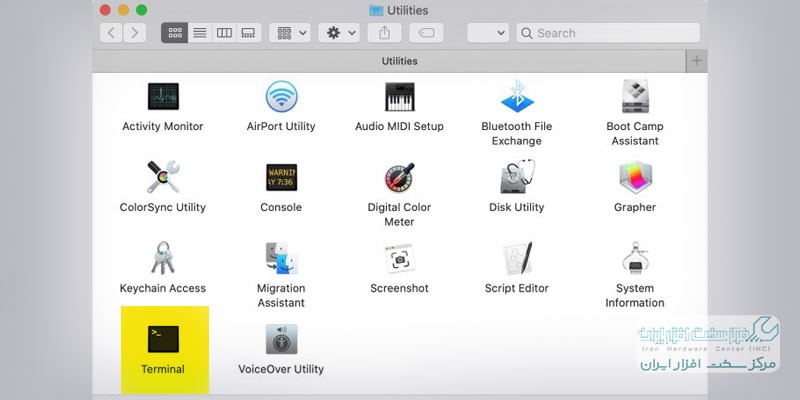
Task: Click the "Audio MIDI Setup" label
Action: click(399, 127)
